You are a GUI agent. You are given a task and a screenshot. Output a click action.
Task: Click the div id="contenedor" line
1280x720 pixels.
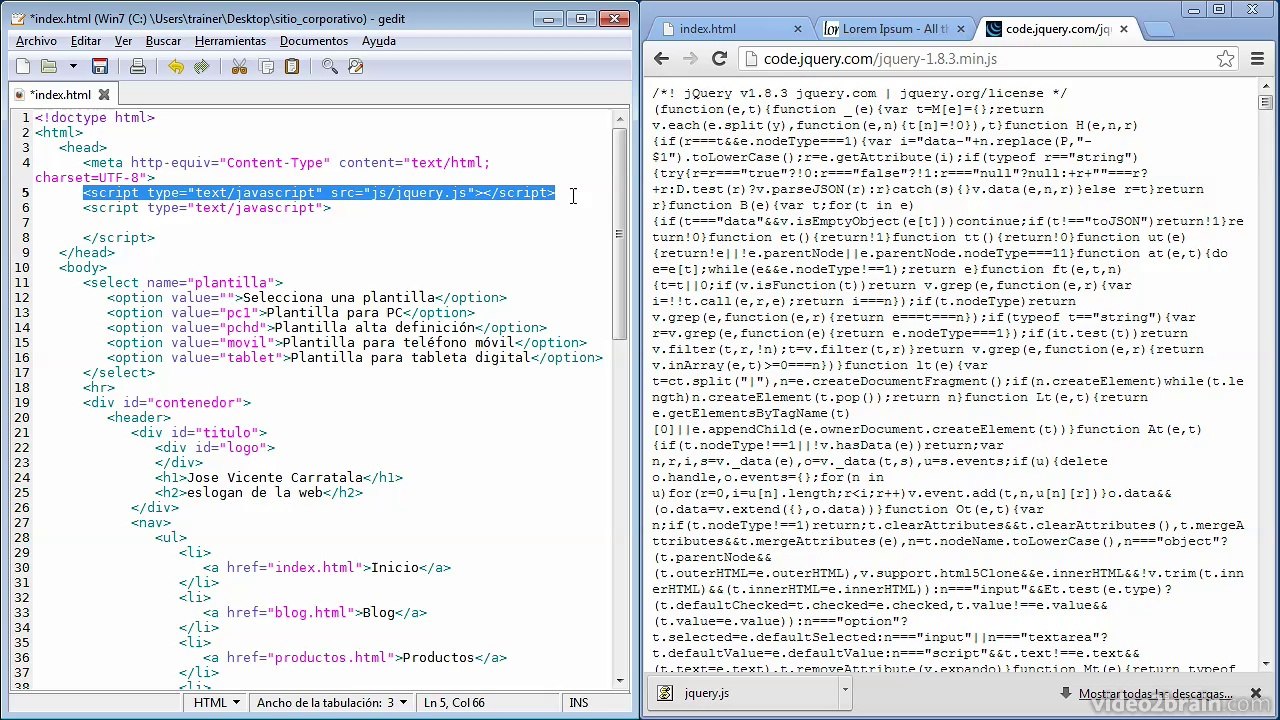pyautogui.click(x=167, y=402)
